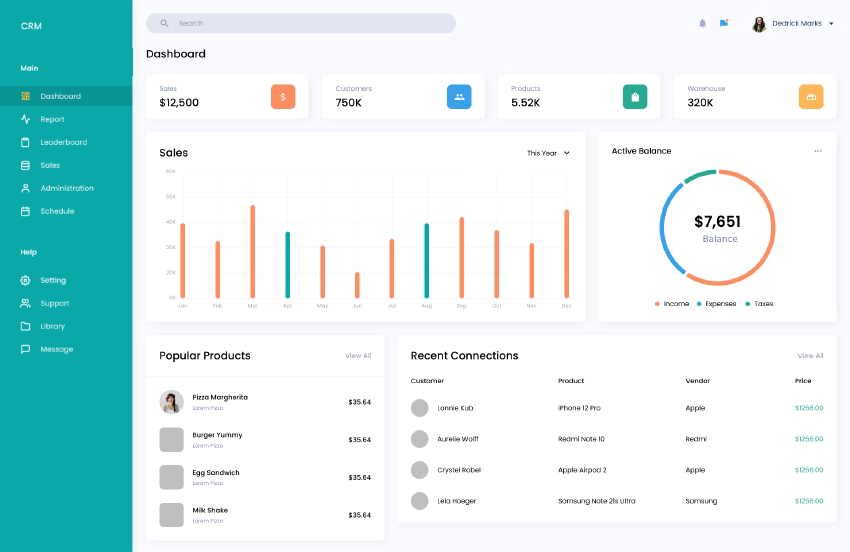This screenshot has height=552, width=850.
Task: Click the Schedule calendar icon in sidebar
Action: click(26, 211)
